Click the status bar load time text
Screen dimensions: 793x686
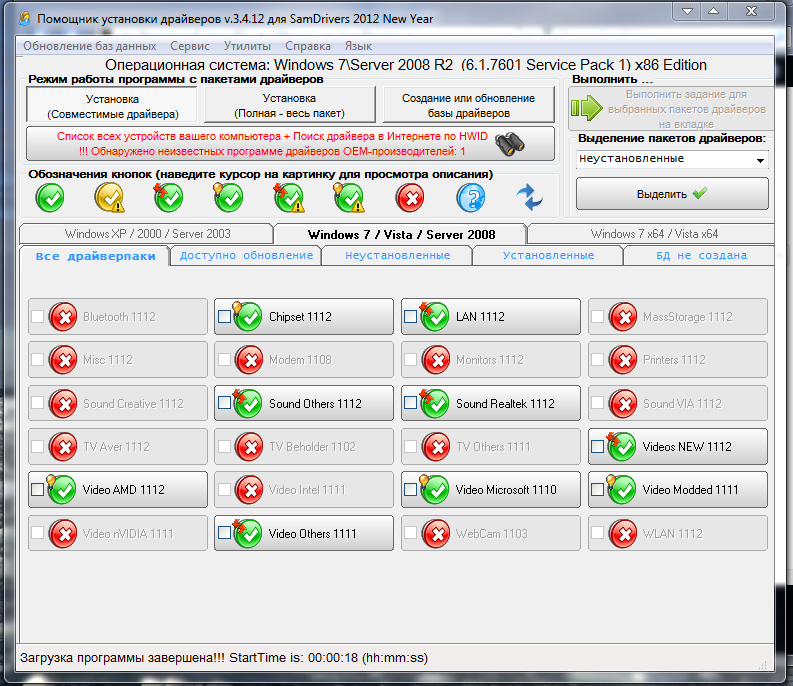(x=224, y=658)
